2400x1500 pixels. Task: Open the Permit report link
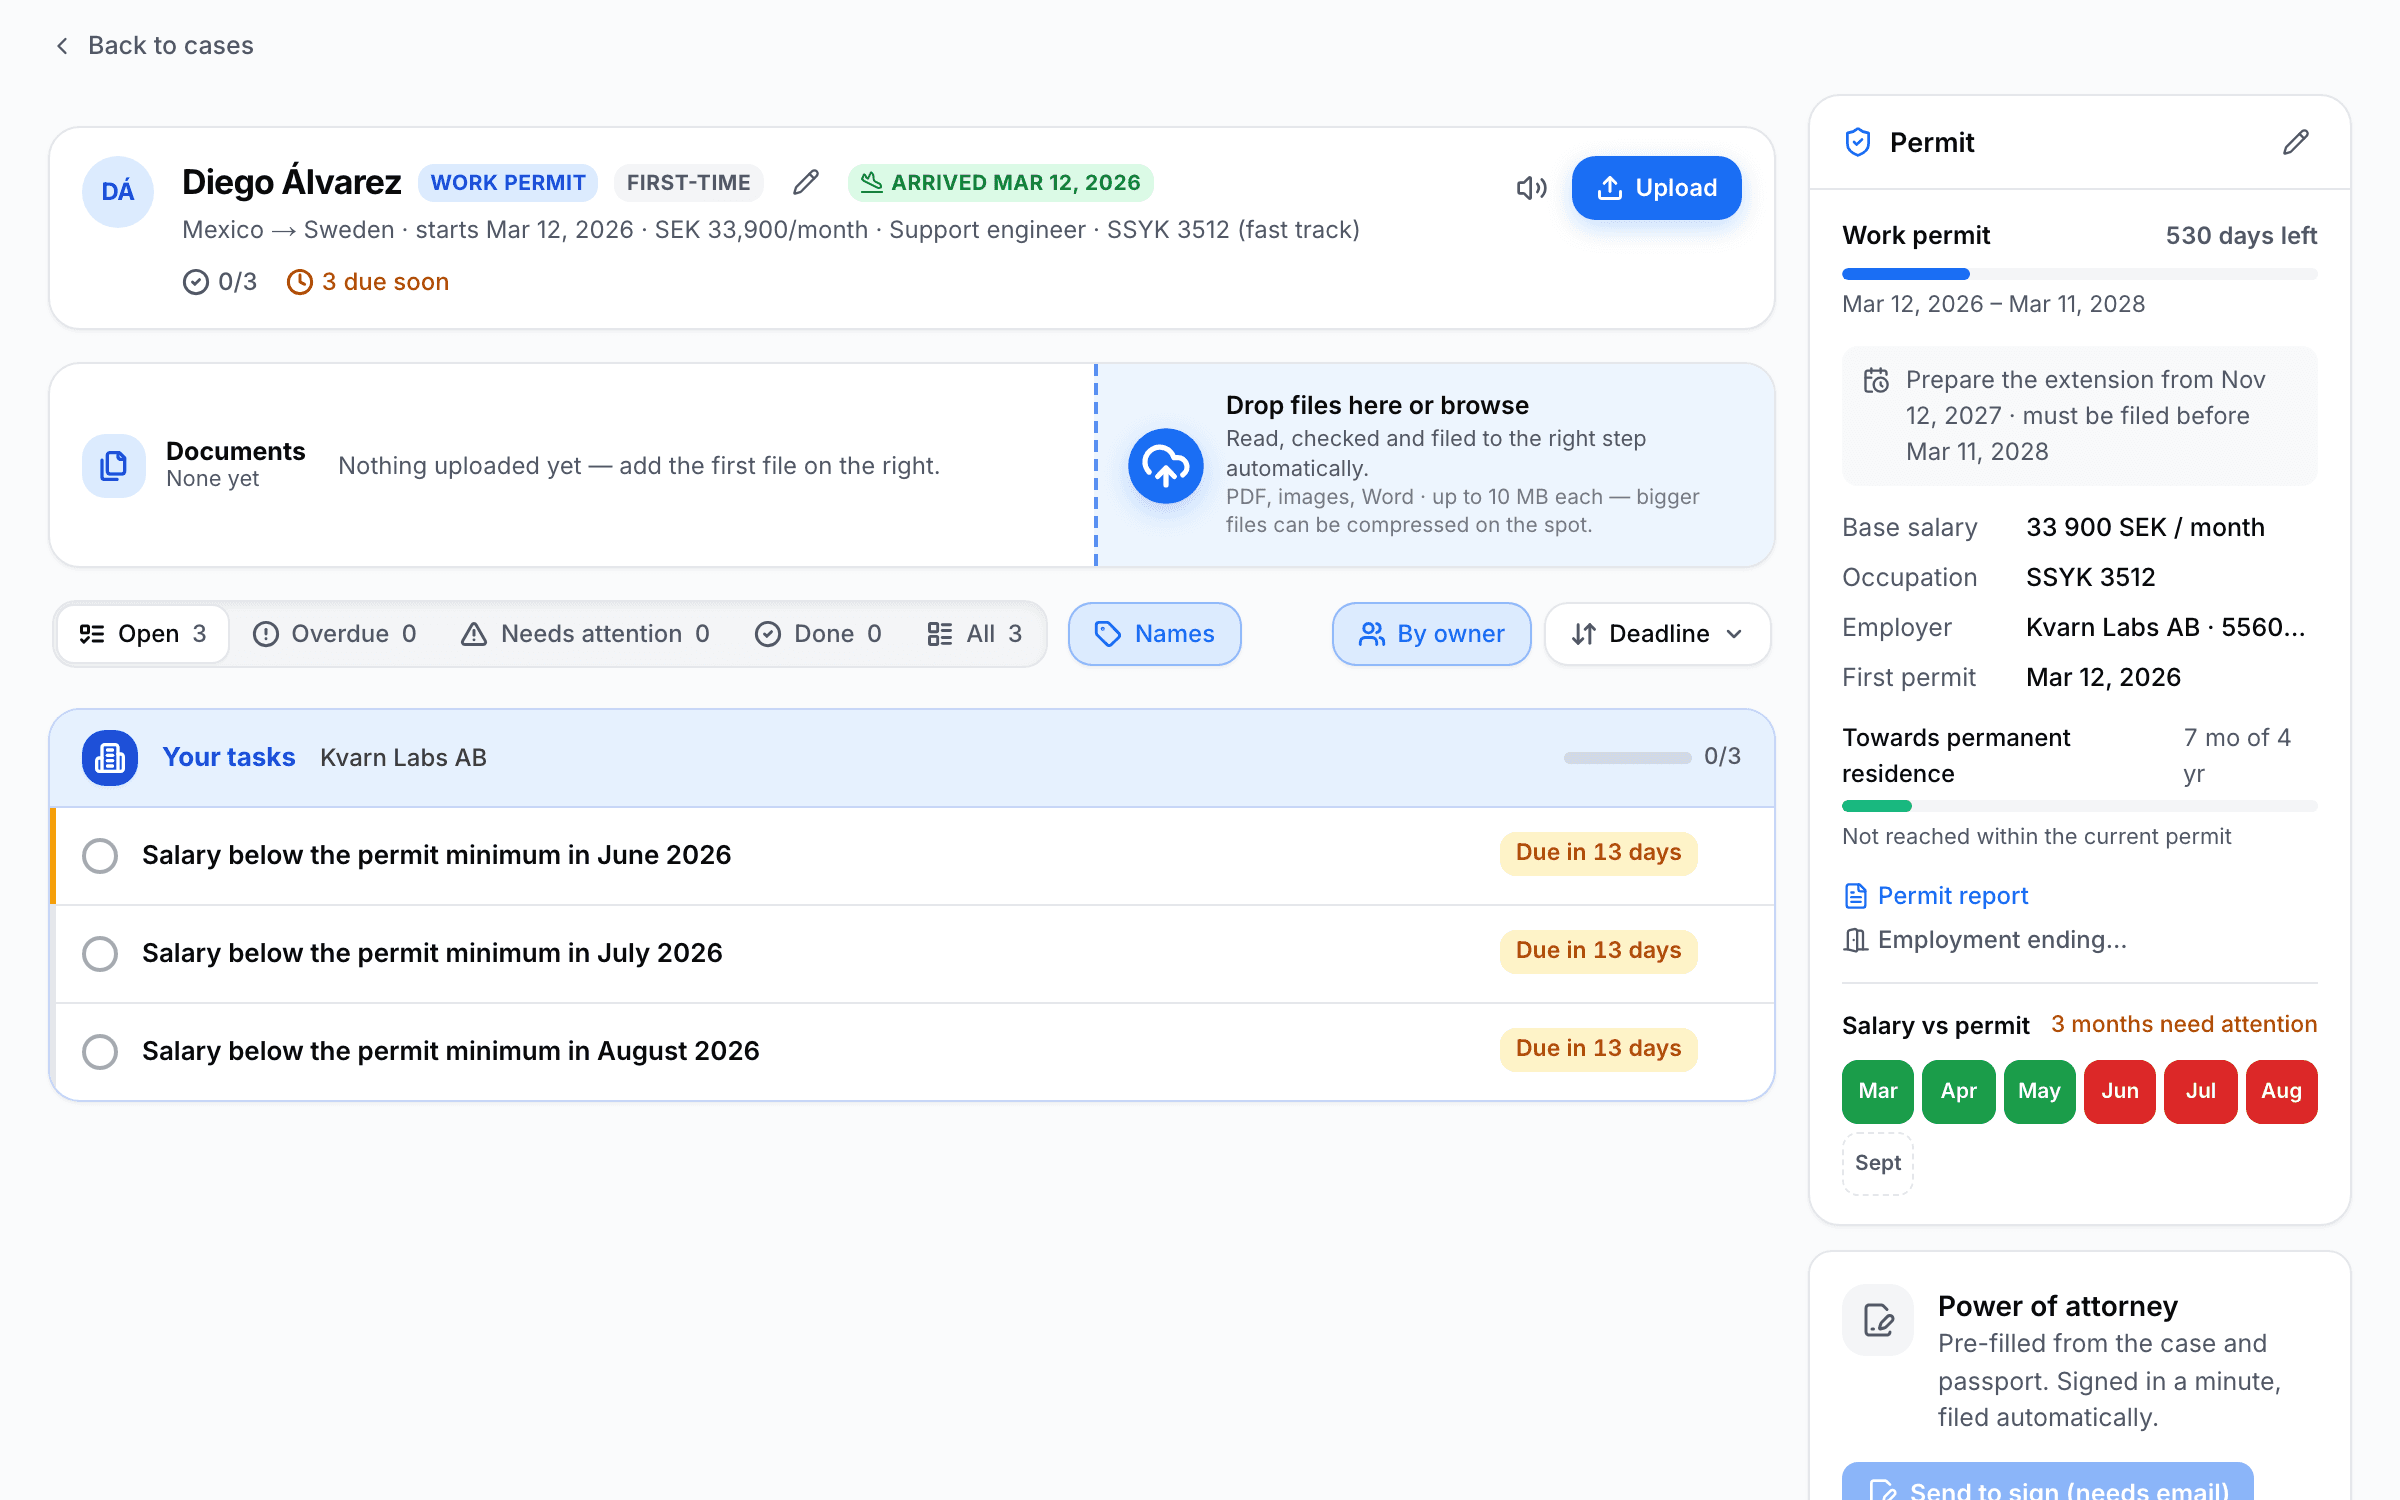point(1936,896)
